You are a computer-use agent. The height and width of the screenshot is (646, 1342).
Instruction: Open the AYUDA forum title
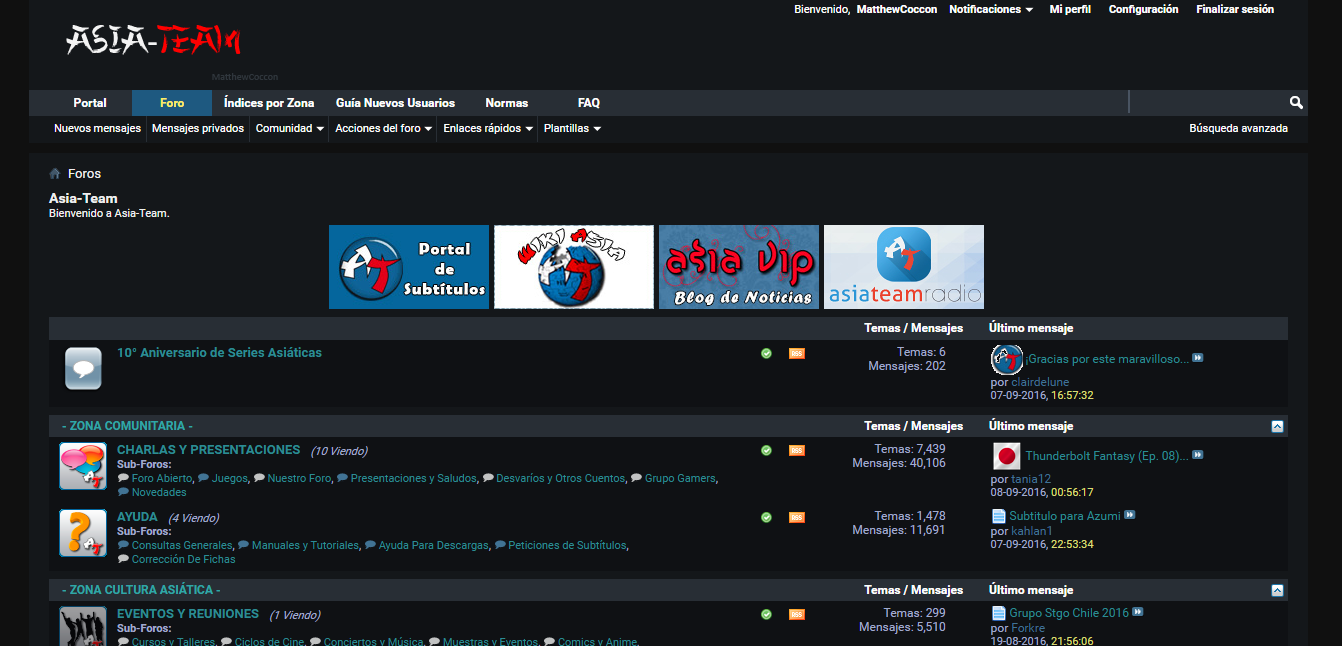tap(137, 517)
